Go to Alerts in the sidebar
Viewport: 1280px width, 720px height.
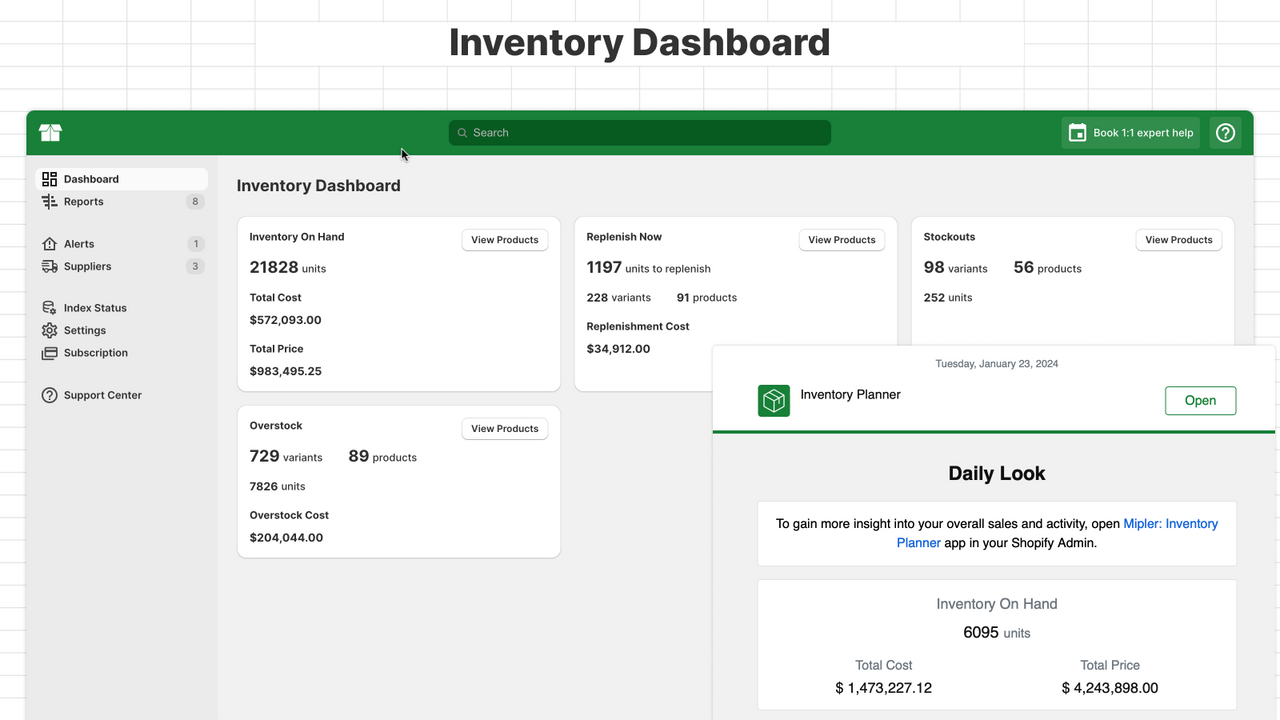click(x=122, y=244)
